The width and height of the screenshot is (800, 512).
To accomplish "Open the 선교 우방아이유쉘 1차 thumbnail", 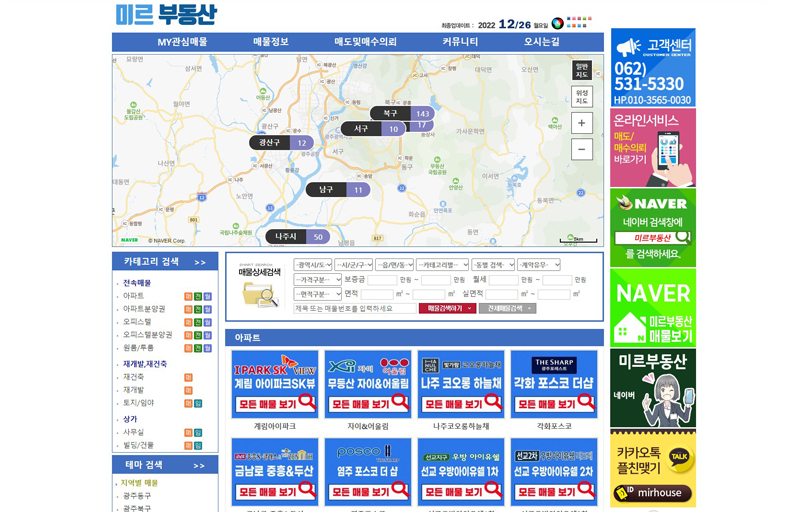I will tap(461, 472).
